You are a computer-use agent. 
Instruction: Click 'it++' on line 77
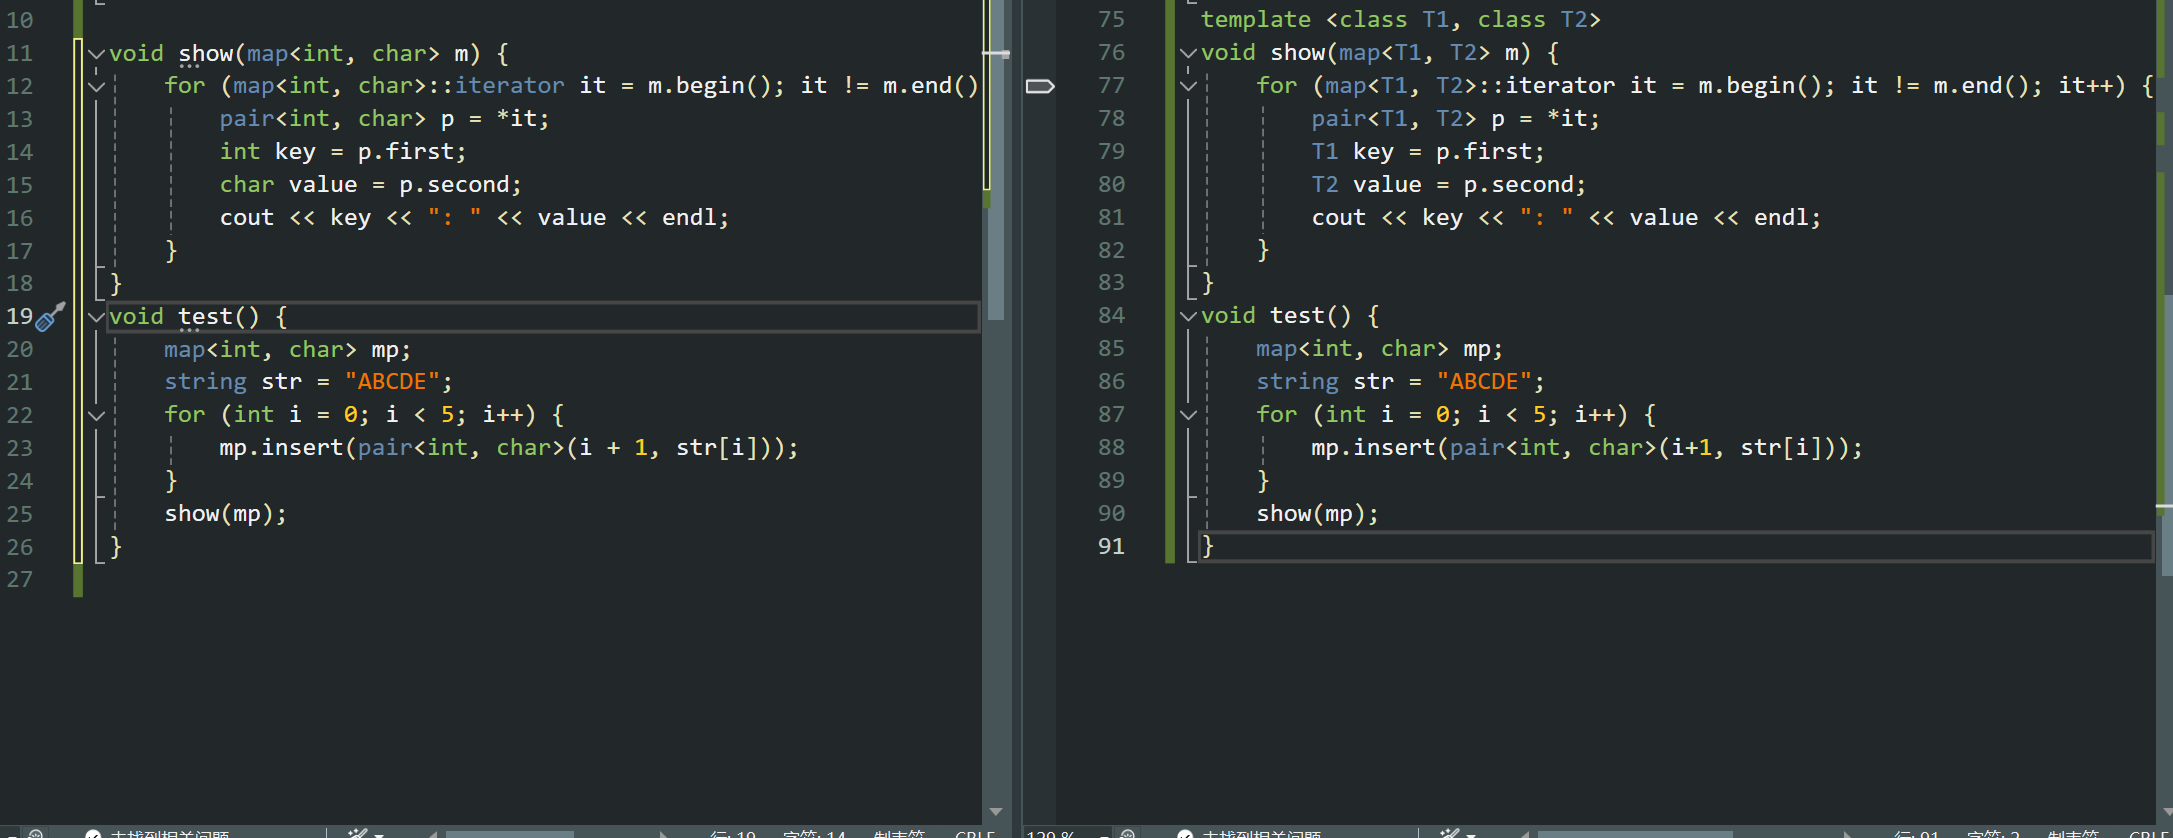(x=2085, y=86)
